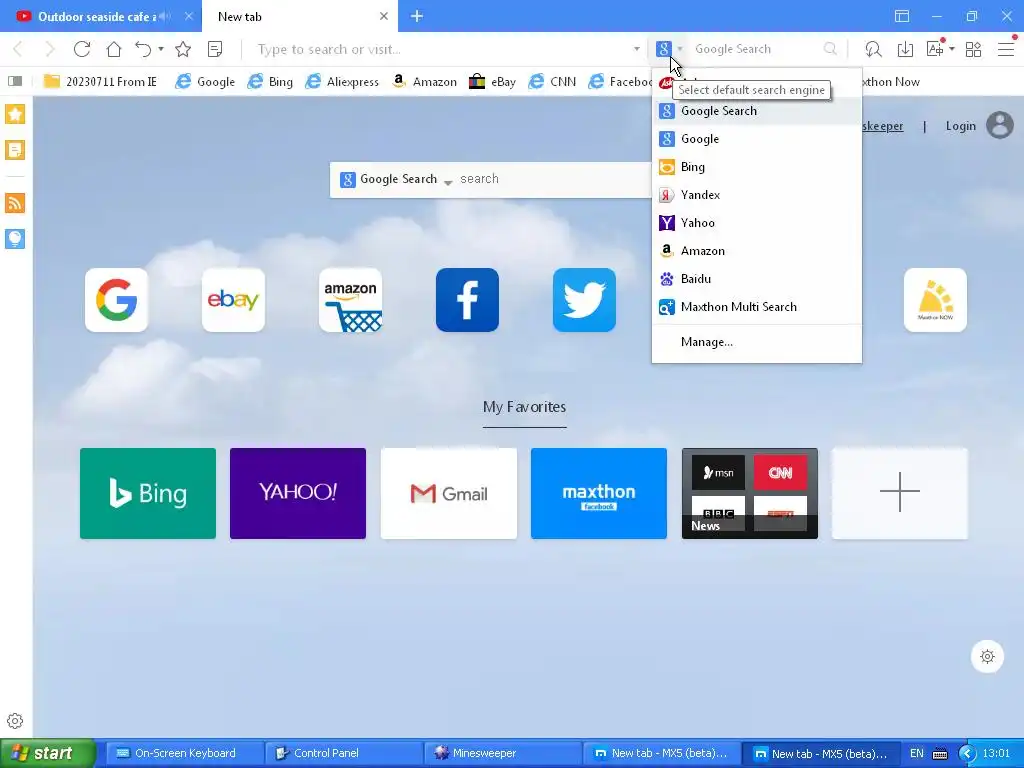Open 20230711 From IE bookmarks folder
The height and width of the screenshot is (768, 1024).
click(x=101, y=82)
